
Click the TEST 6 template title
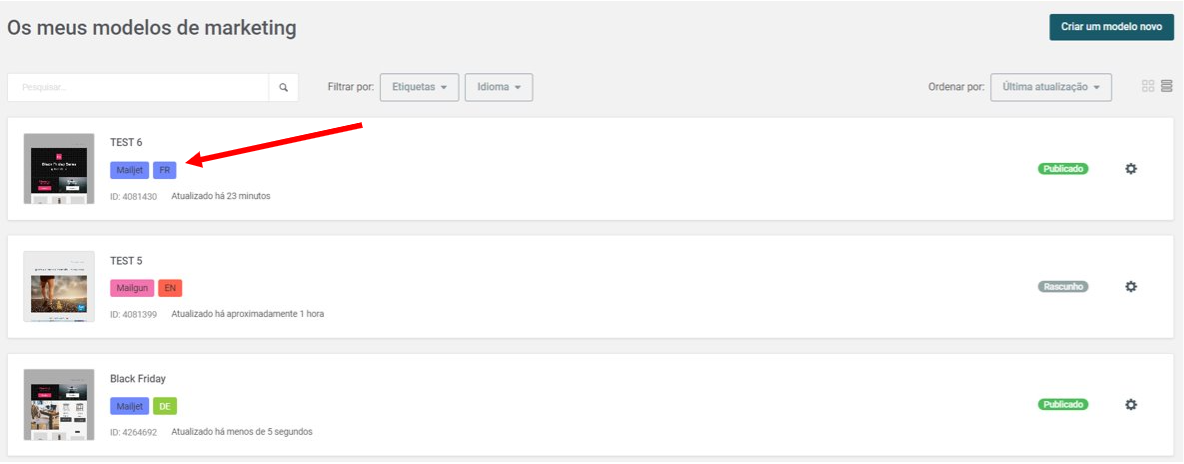(126, 142)
